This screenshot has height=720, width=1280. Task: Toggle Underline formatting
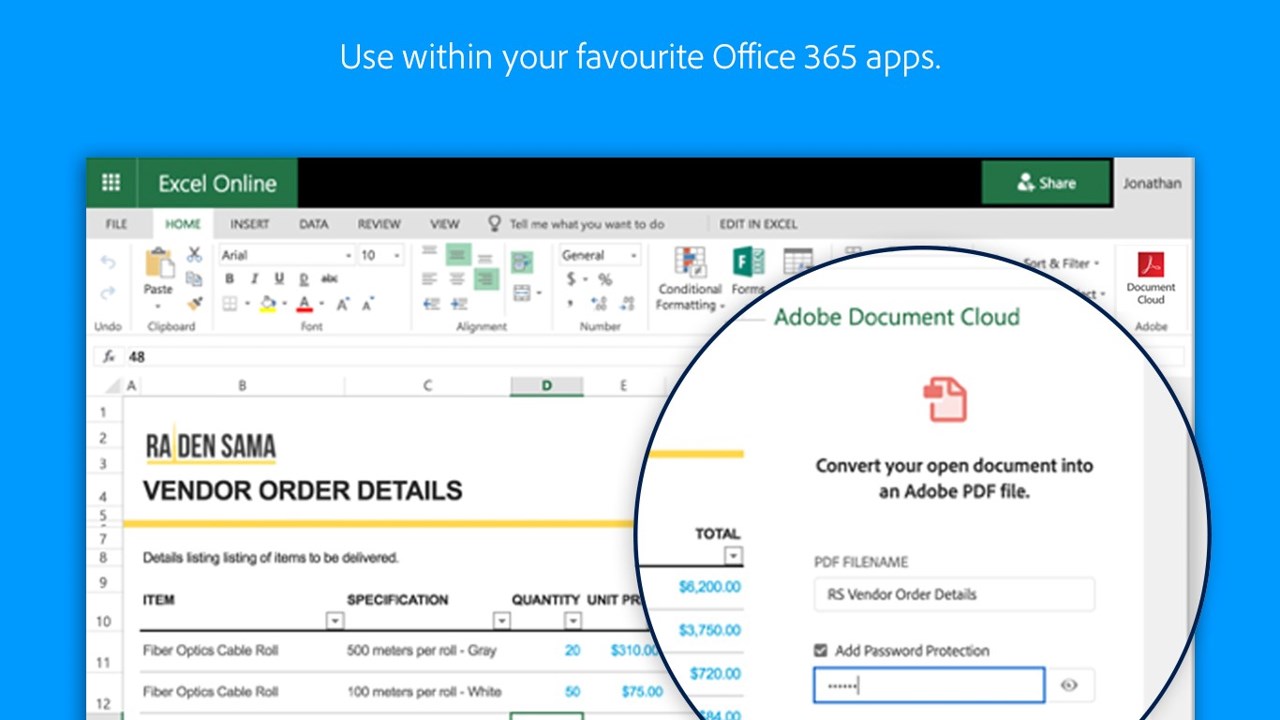pyautogui.click(x=279, y=279)
